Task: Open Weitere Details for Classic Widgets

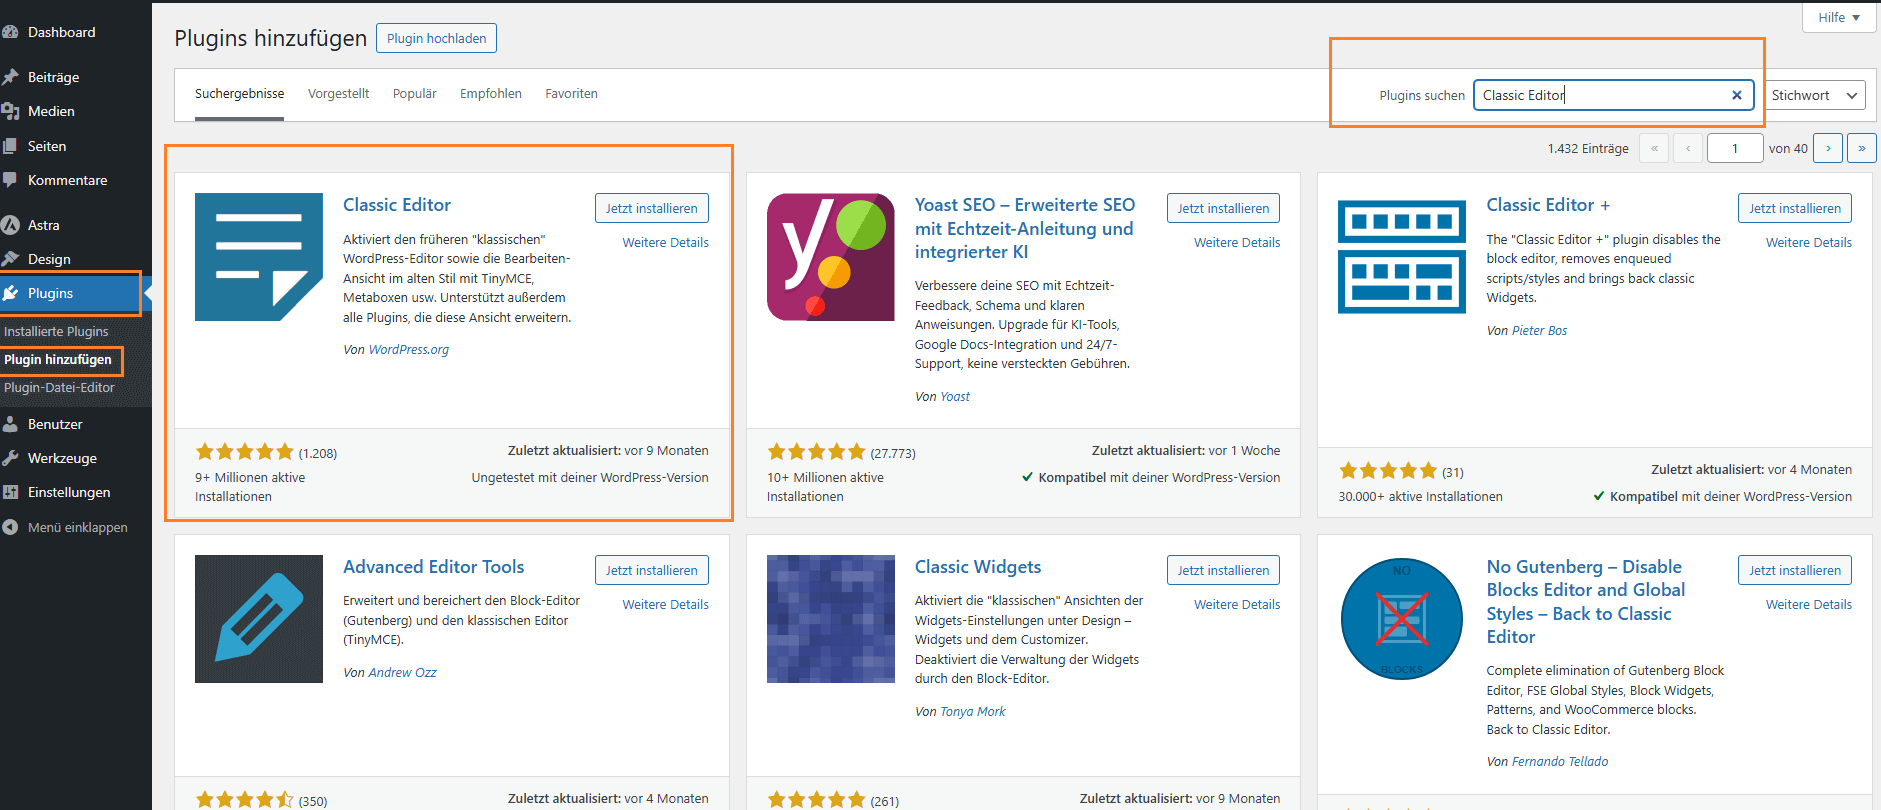Action: (x=1237, y=604)
